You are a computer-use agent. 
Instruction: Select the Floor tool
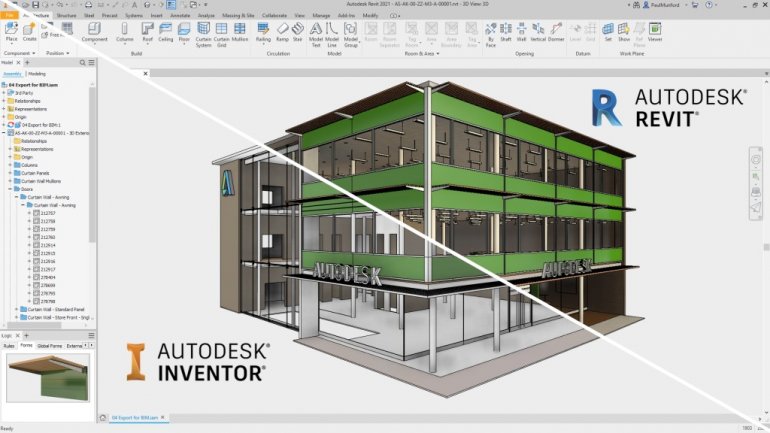[184, 32]
